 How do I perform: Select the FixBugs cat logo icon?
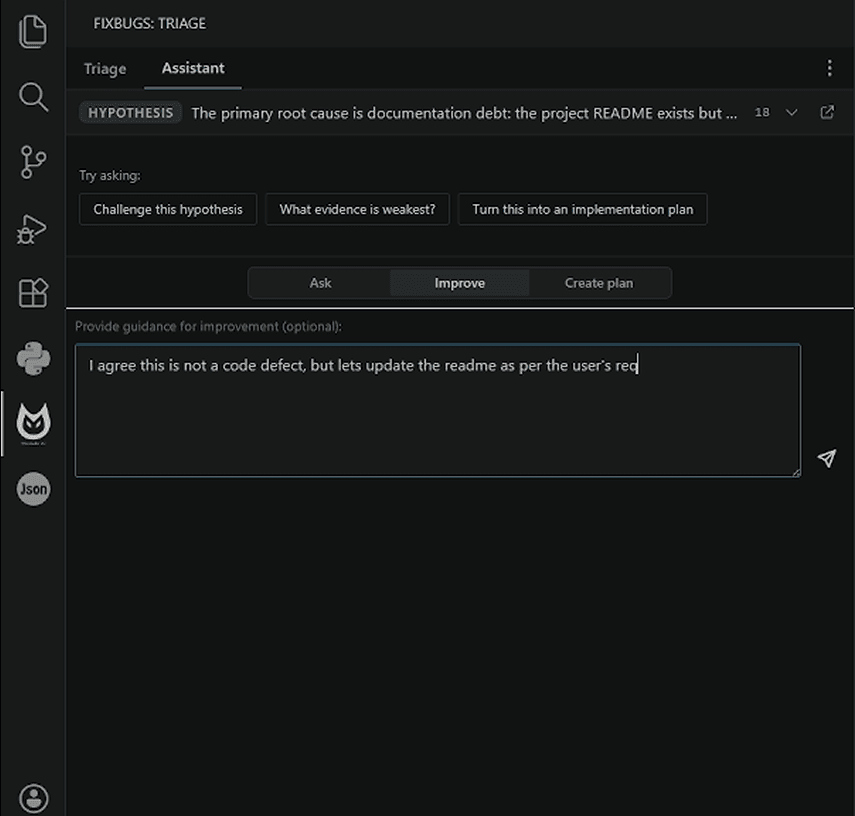point(33,423)
